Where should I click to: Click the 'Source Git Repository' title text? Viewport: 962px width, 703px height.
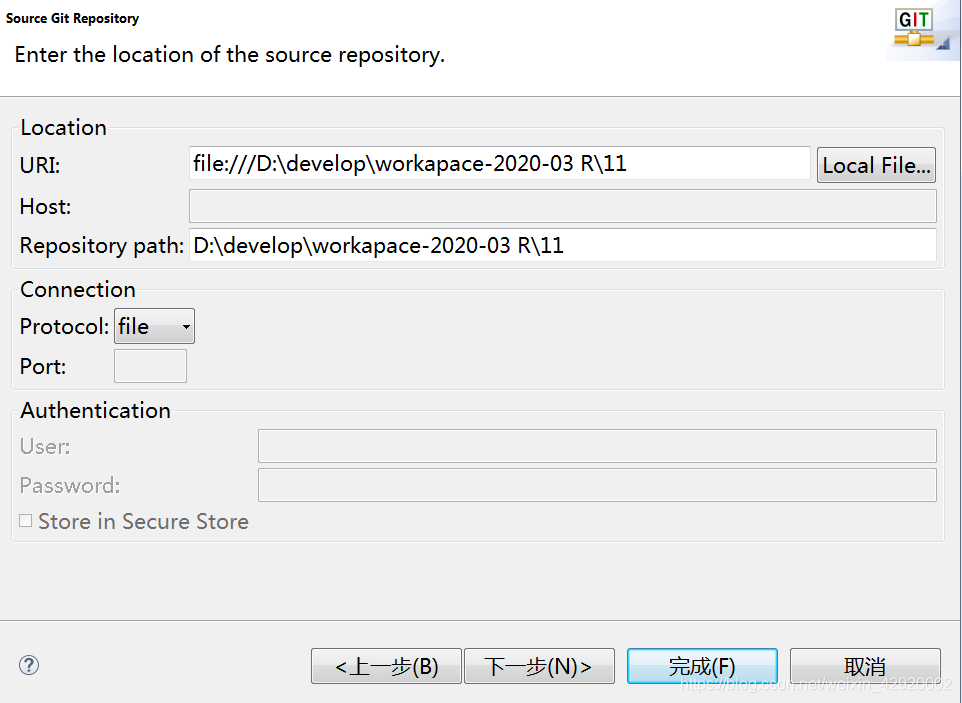pyautogui.click(x=72, y=18)
